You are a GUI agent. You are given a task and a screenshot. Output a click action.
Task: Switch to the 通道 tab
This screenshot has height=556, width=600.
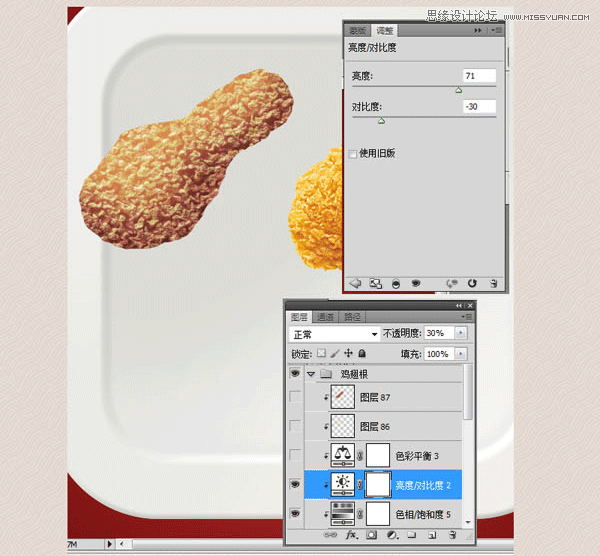[x=326, y=317]
